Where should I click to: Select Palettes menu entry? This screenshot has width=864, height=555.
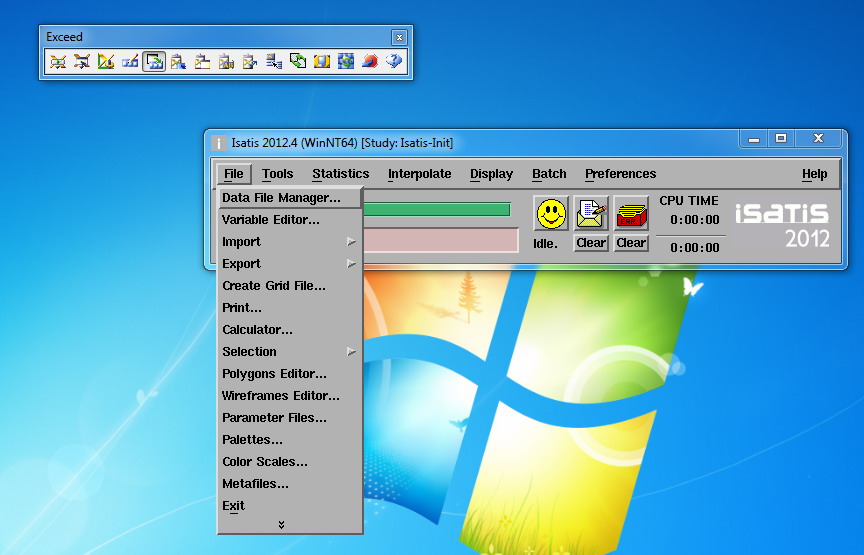[290, 440]
